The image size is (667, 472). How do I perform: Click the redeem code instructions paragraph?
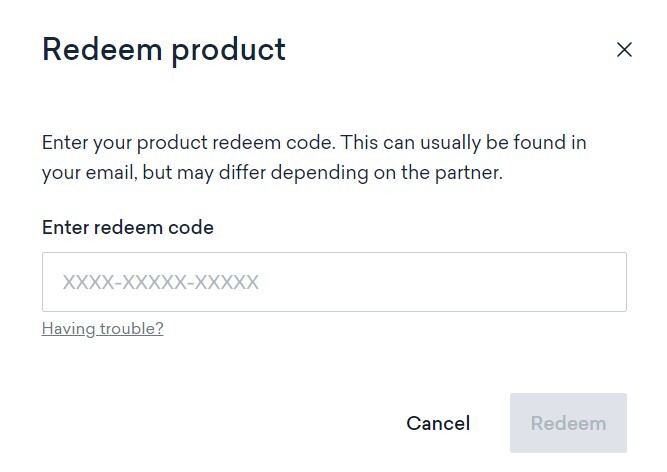coord(314,157)
